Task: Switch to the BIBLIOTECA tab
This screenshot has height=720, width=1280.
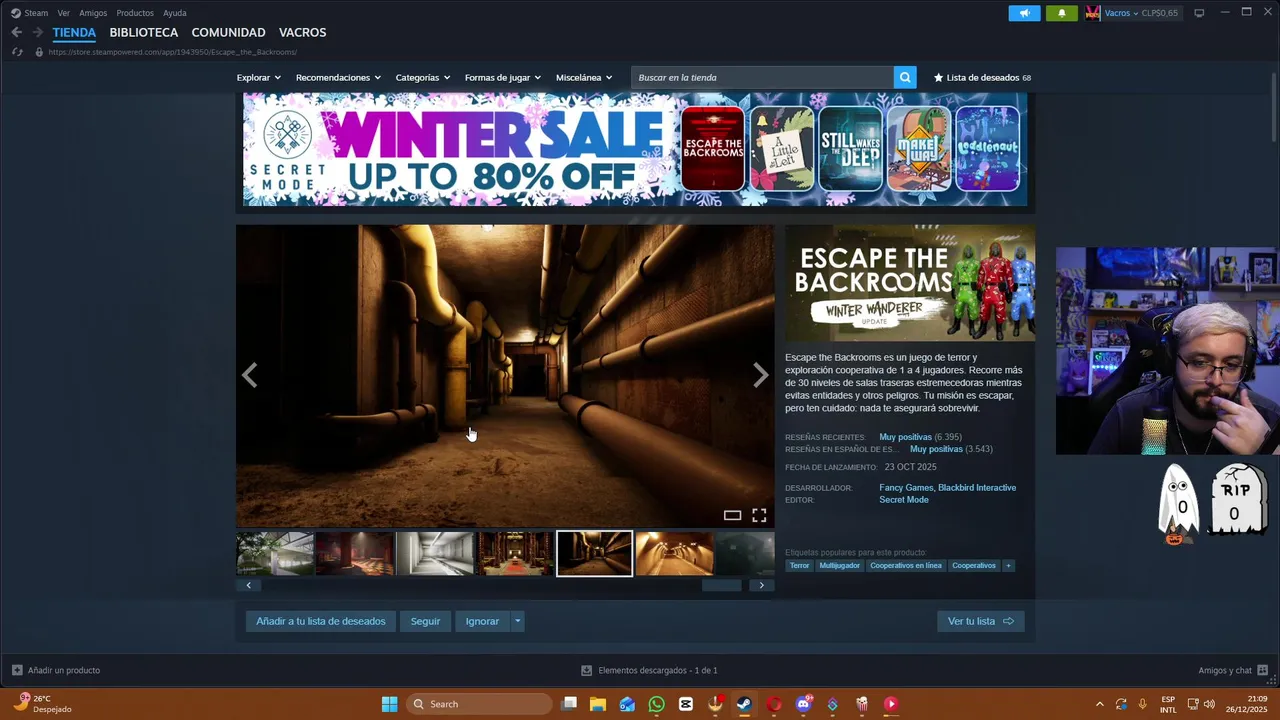Action: [144, 32]
